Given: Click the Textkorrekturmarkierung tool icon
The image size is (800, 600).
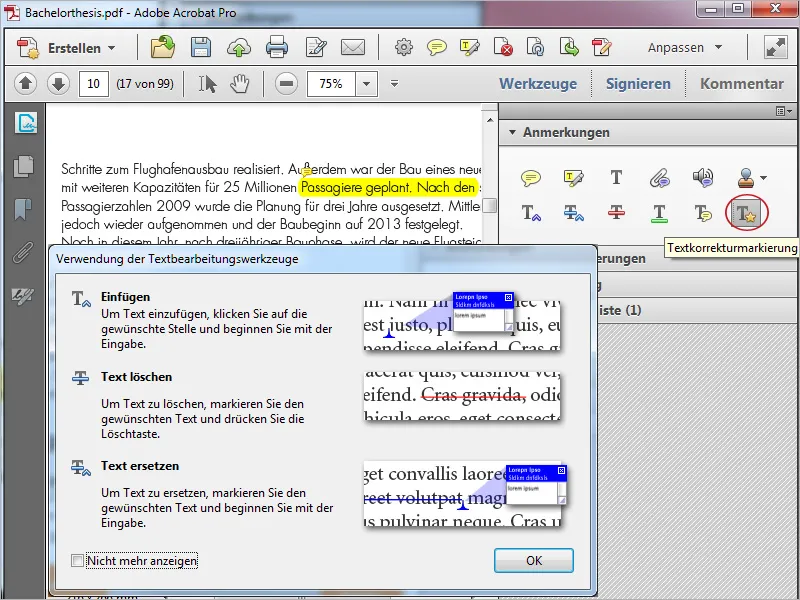Looking at the screenshot, I should point(746,213).
